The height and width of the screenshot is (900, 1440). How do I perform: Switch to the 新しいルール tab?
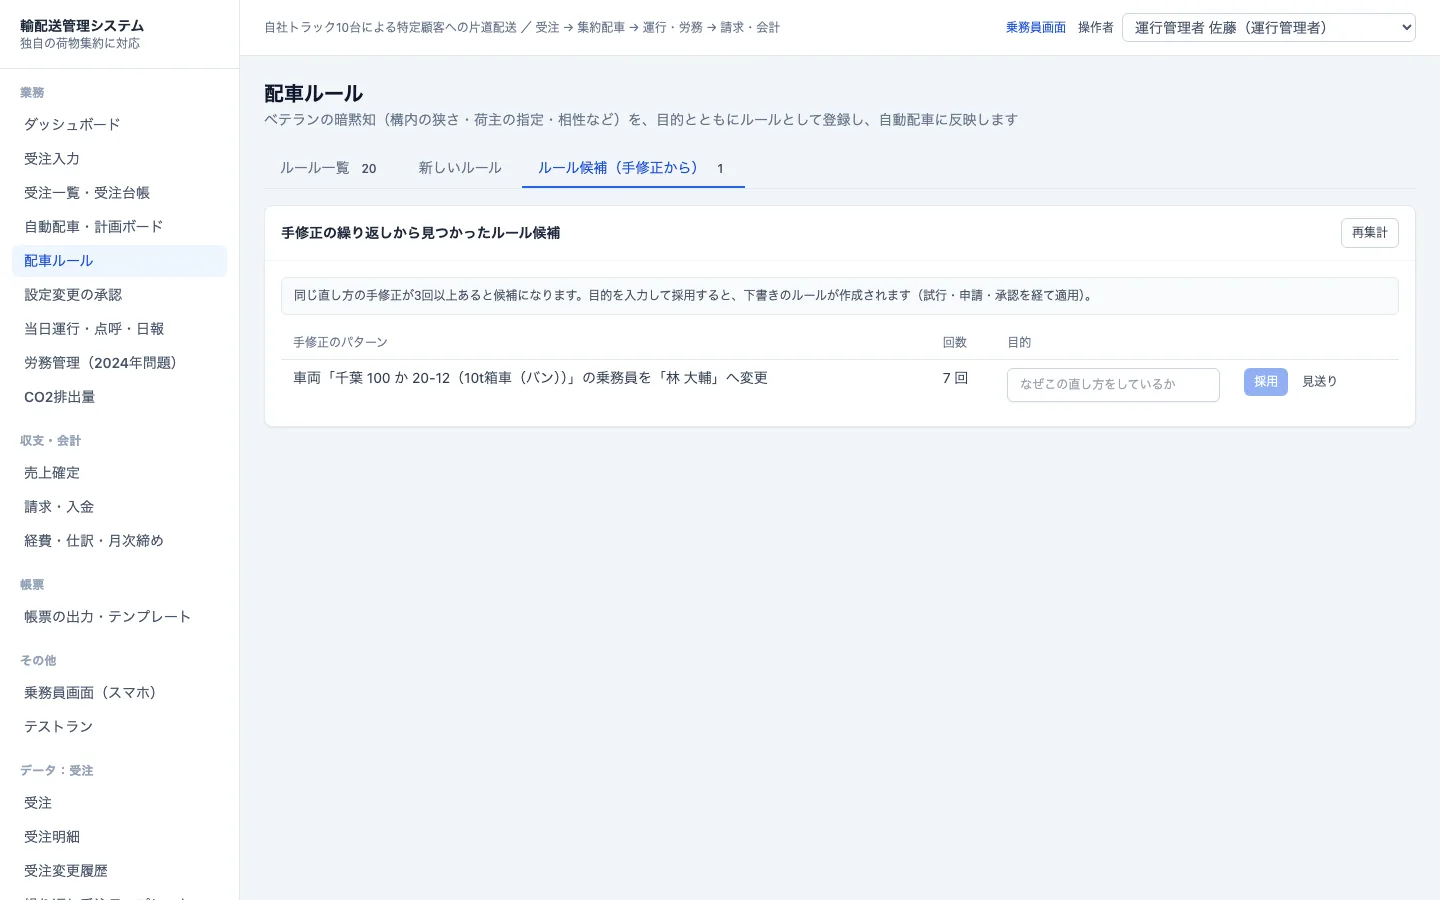click(x=460, y=168)
